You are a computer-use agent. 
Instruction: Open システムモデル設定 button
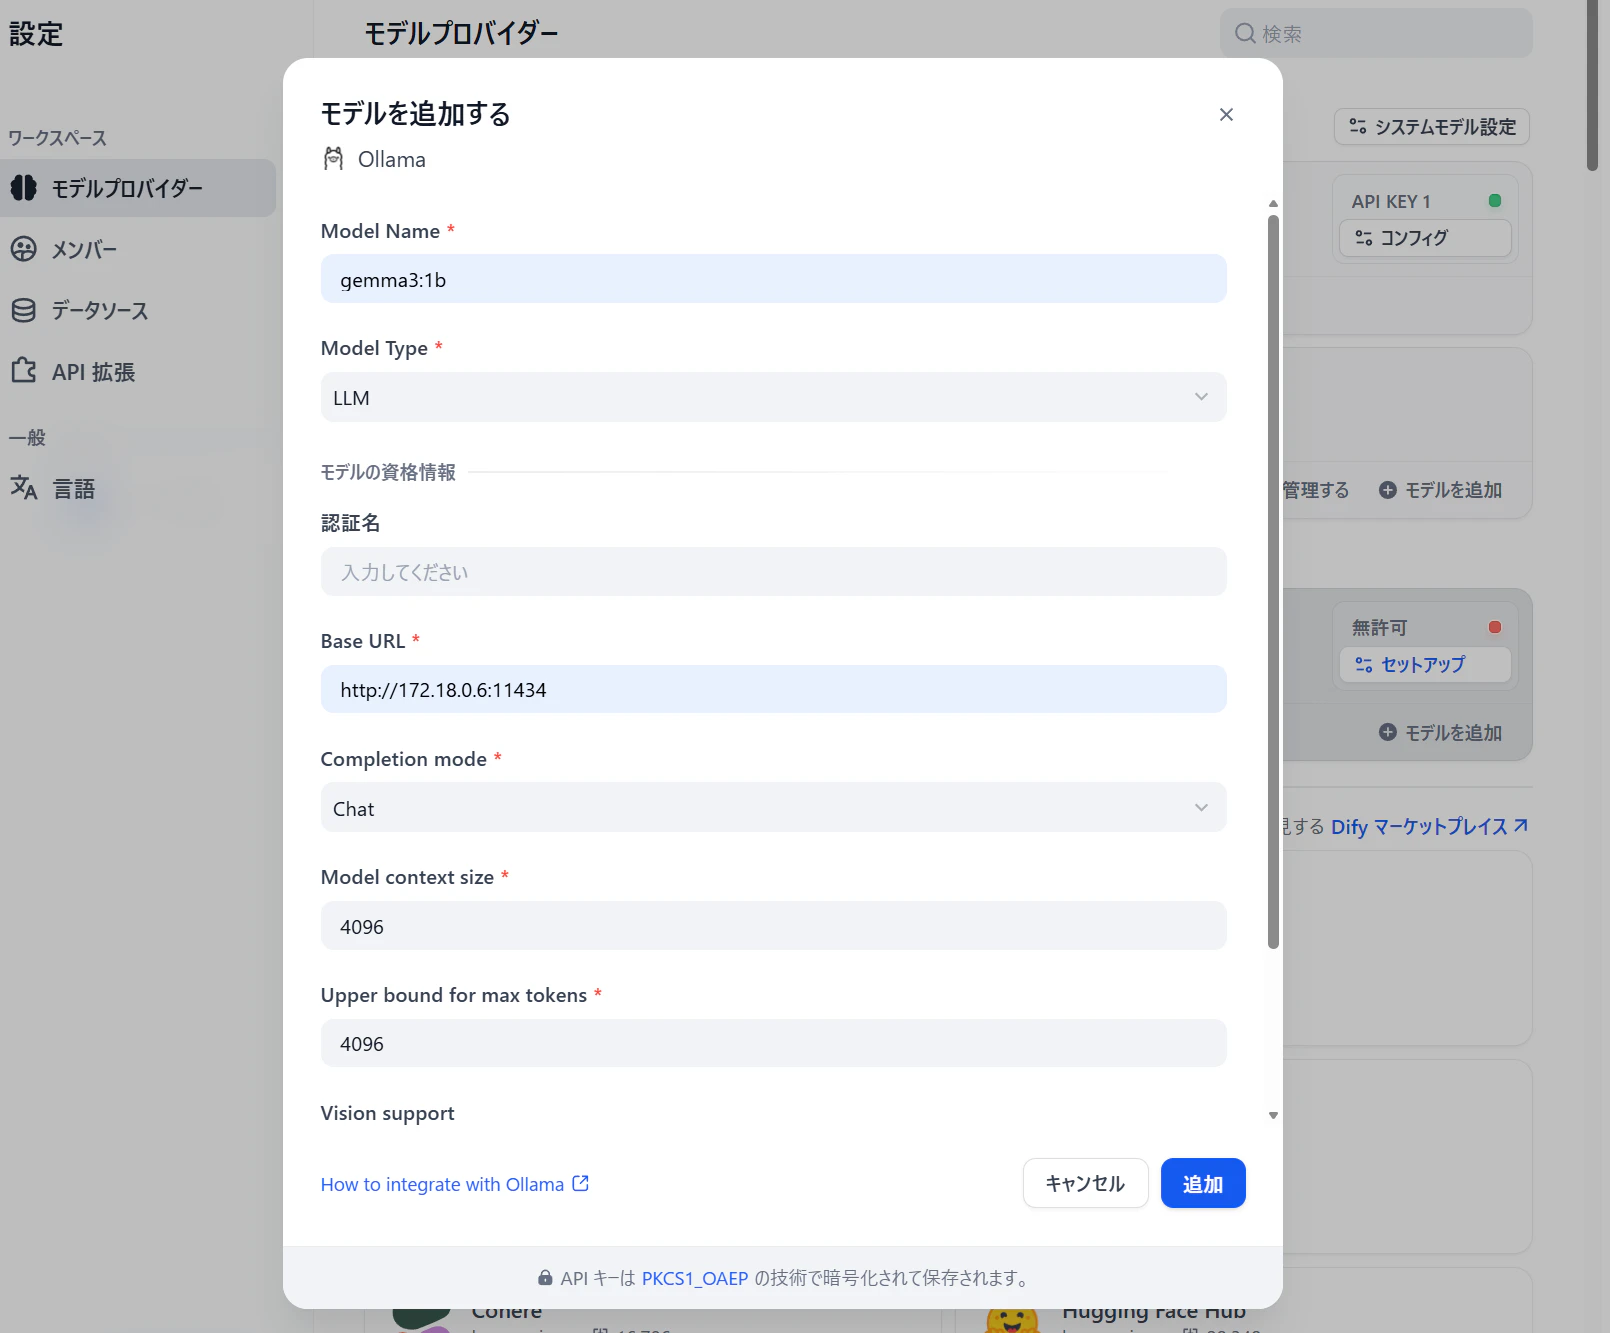click(x=1431, y=127)
